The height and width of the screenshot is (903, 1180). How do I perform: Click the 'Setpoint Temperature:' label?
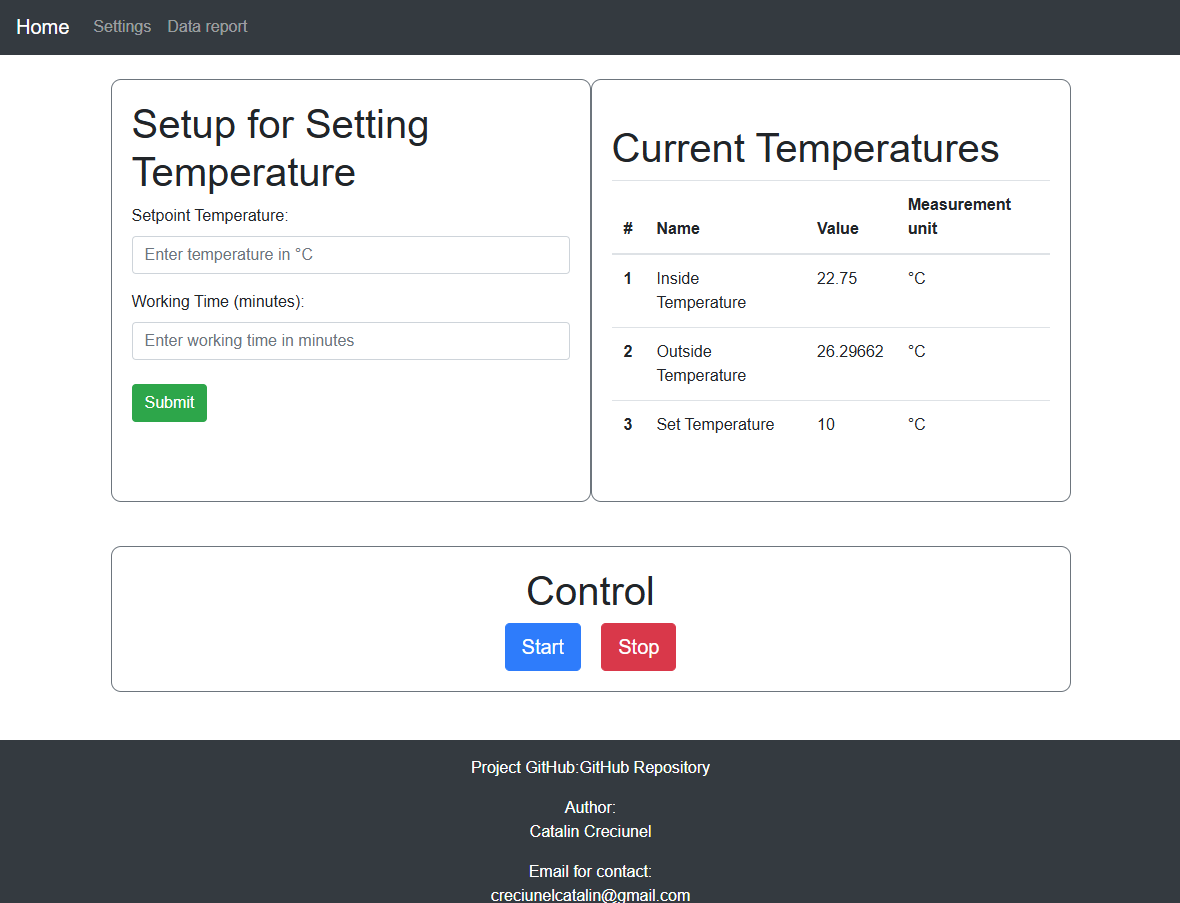coord(210,216)
